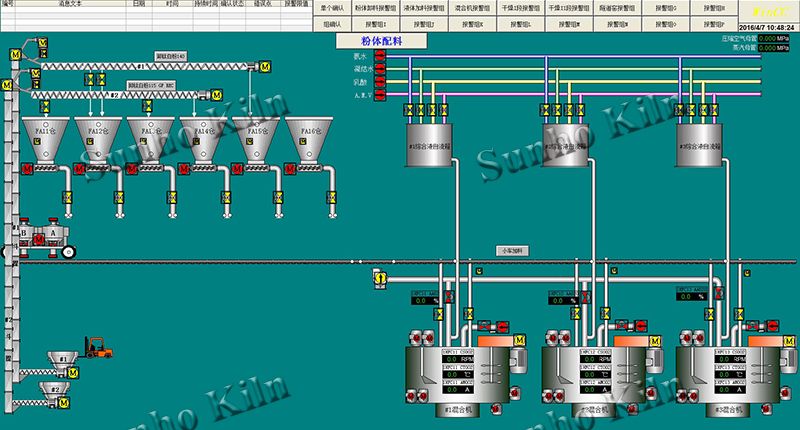Click the orange level bar on the #1 mixer
The width and height of the screenshot is (800, 430).
click(x=495, y=341)
